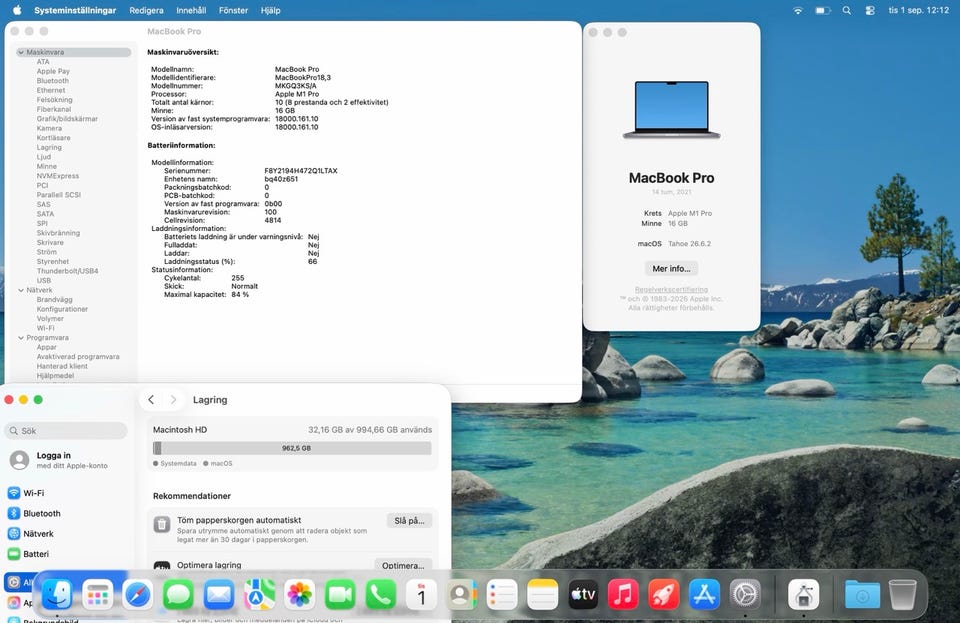Select Brandvägg under Nätverk

click(54, 300)
